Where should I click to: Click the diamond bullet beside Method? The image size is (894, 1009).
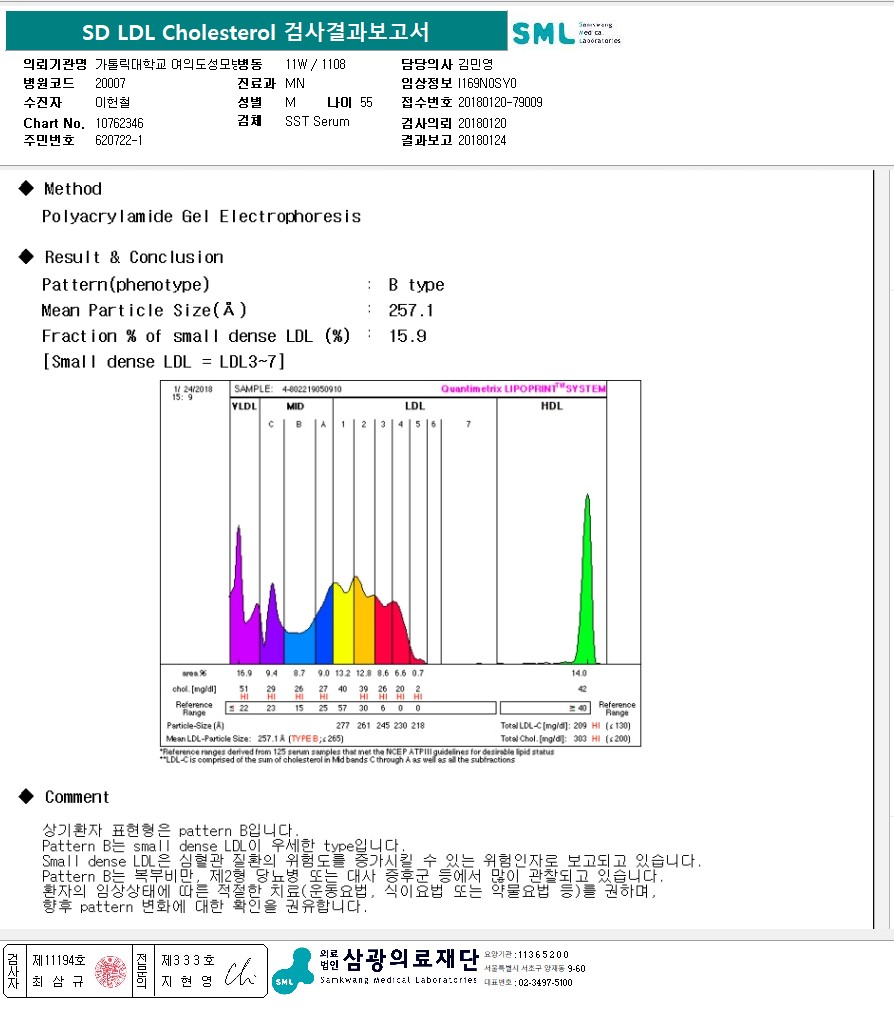tap(26, 188)
